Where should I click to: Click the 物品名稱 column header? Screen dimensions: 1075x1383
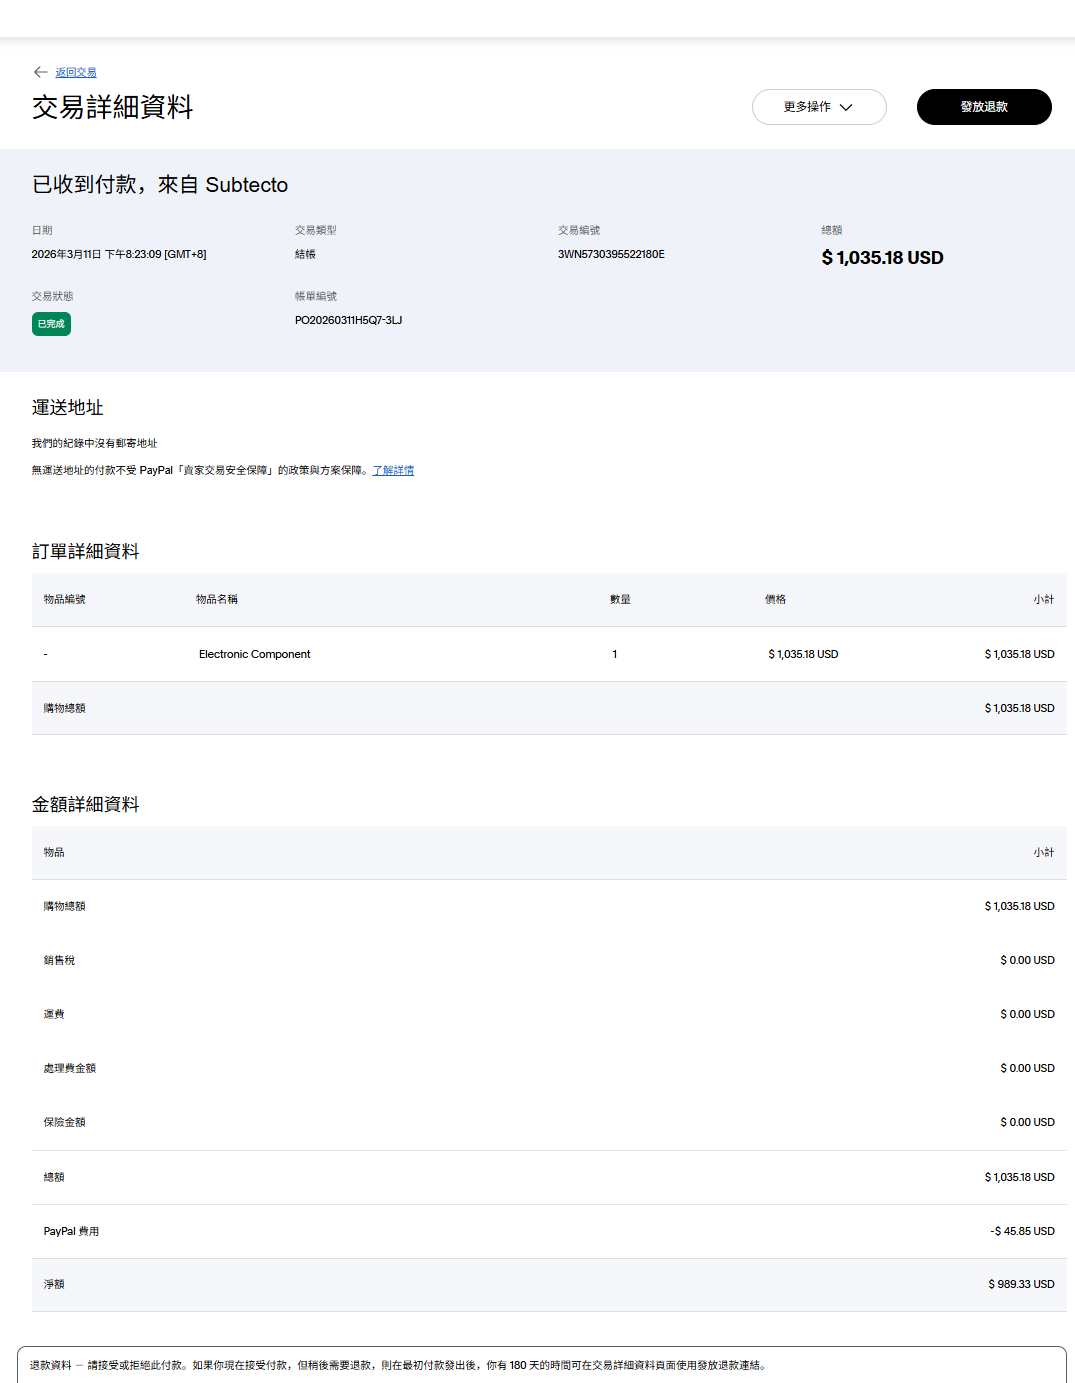217,599
